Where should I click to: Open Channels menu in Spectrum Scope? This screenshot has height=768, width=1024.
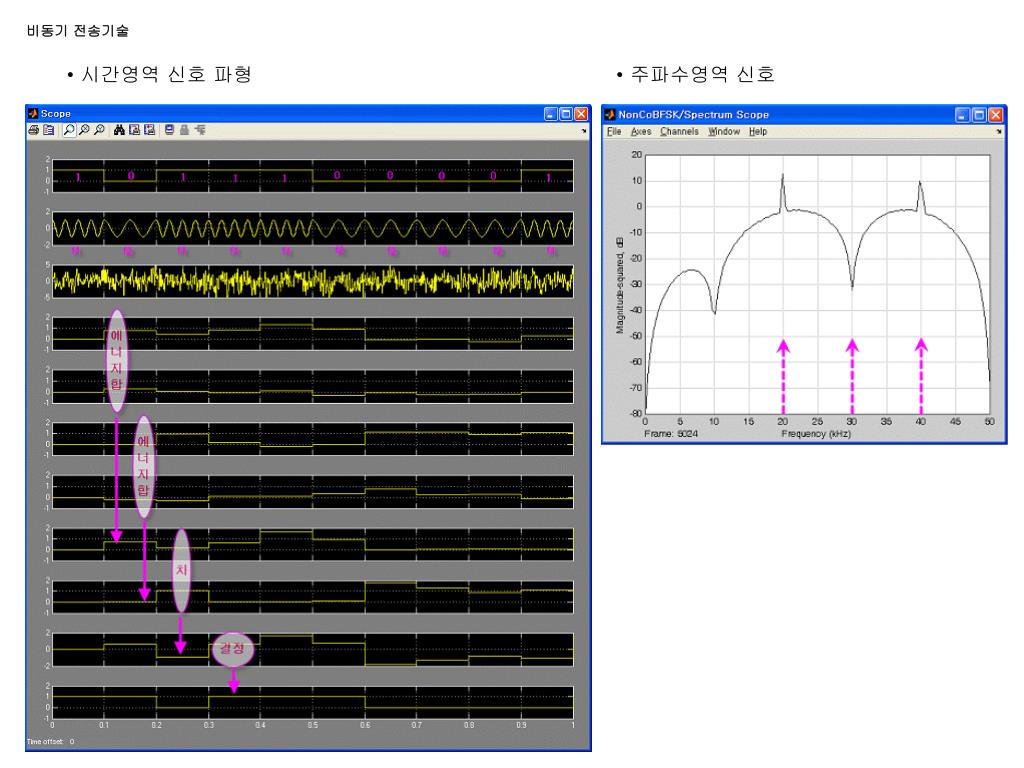point(679,131)
